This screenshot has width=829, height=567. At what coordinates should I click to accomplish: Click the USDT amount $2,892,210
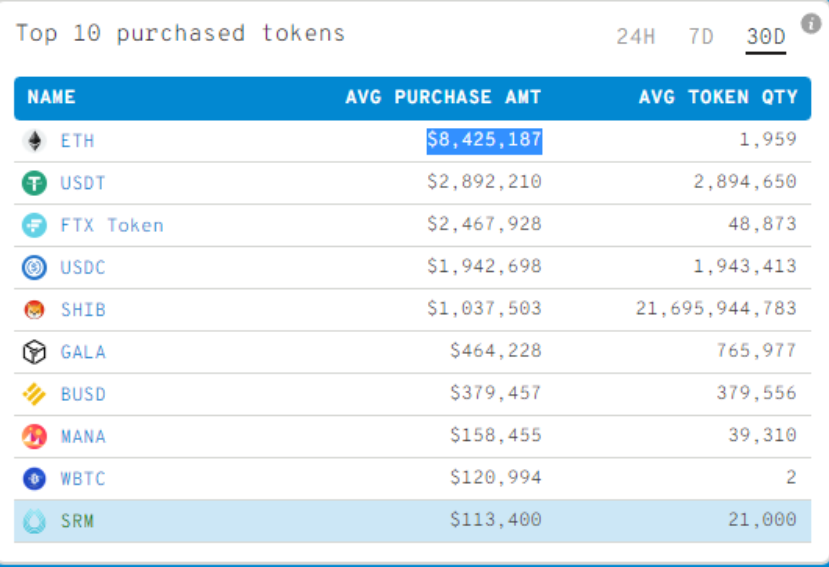[484, 182]
